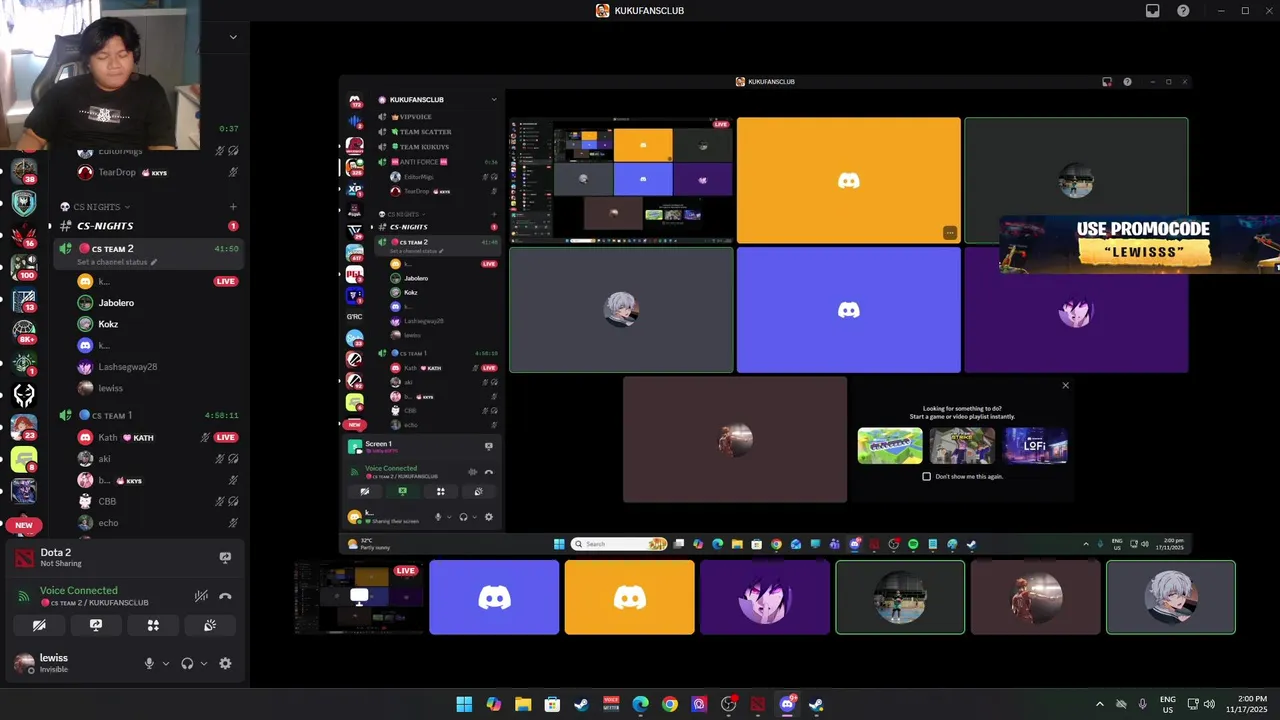Open the server with the 100 badge

(24, 267)
